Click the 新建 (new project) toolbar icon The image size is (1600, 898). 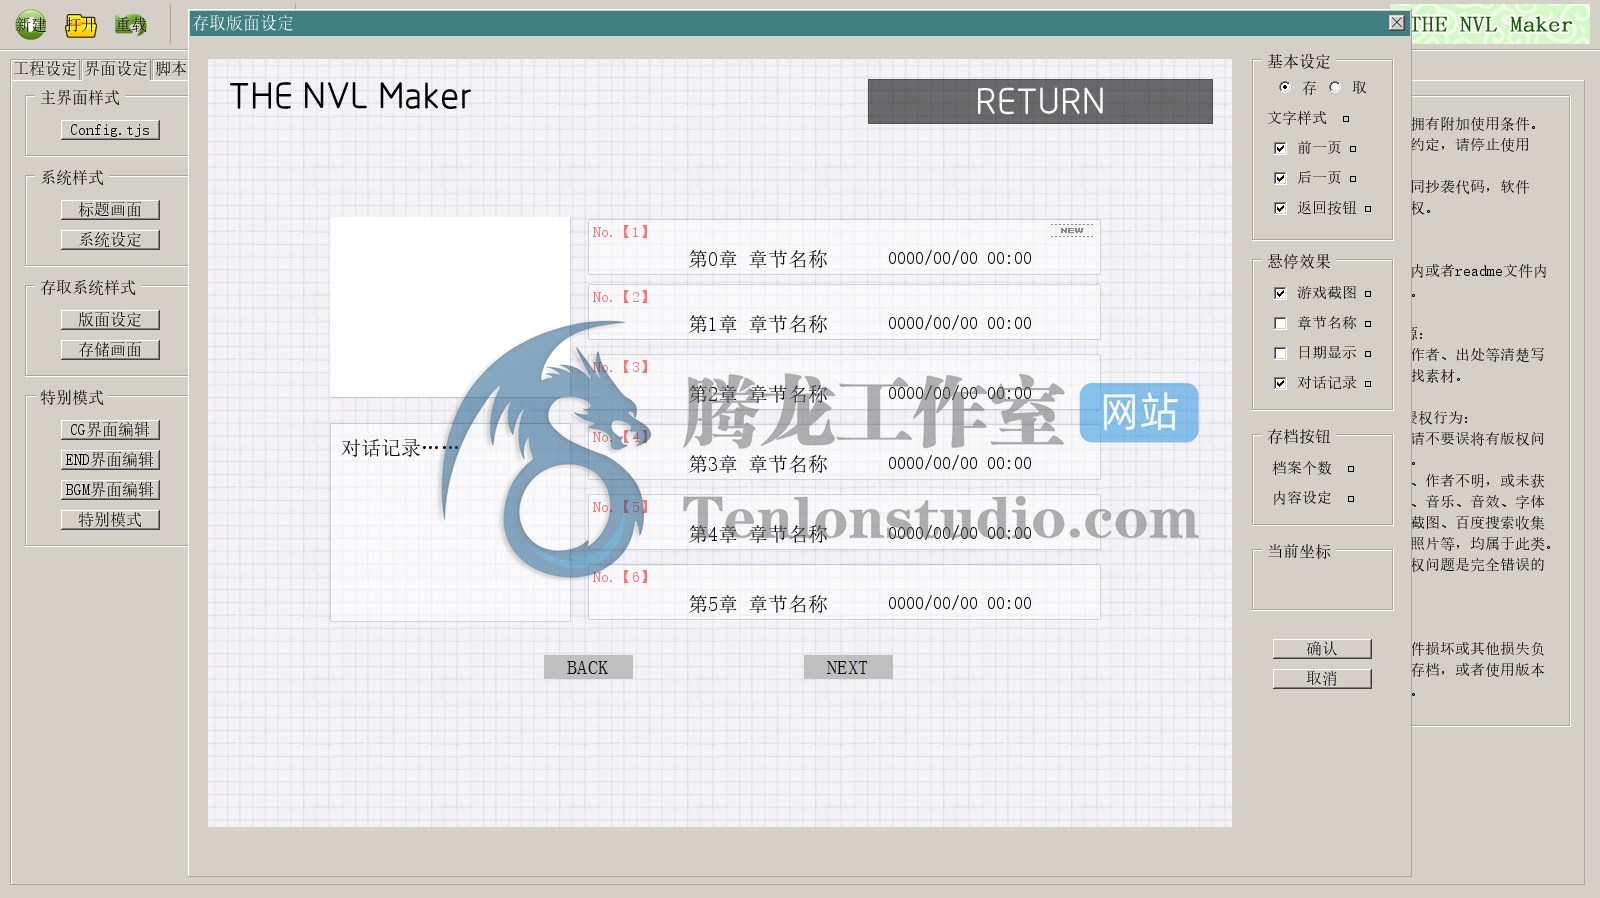(31, 24)
